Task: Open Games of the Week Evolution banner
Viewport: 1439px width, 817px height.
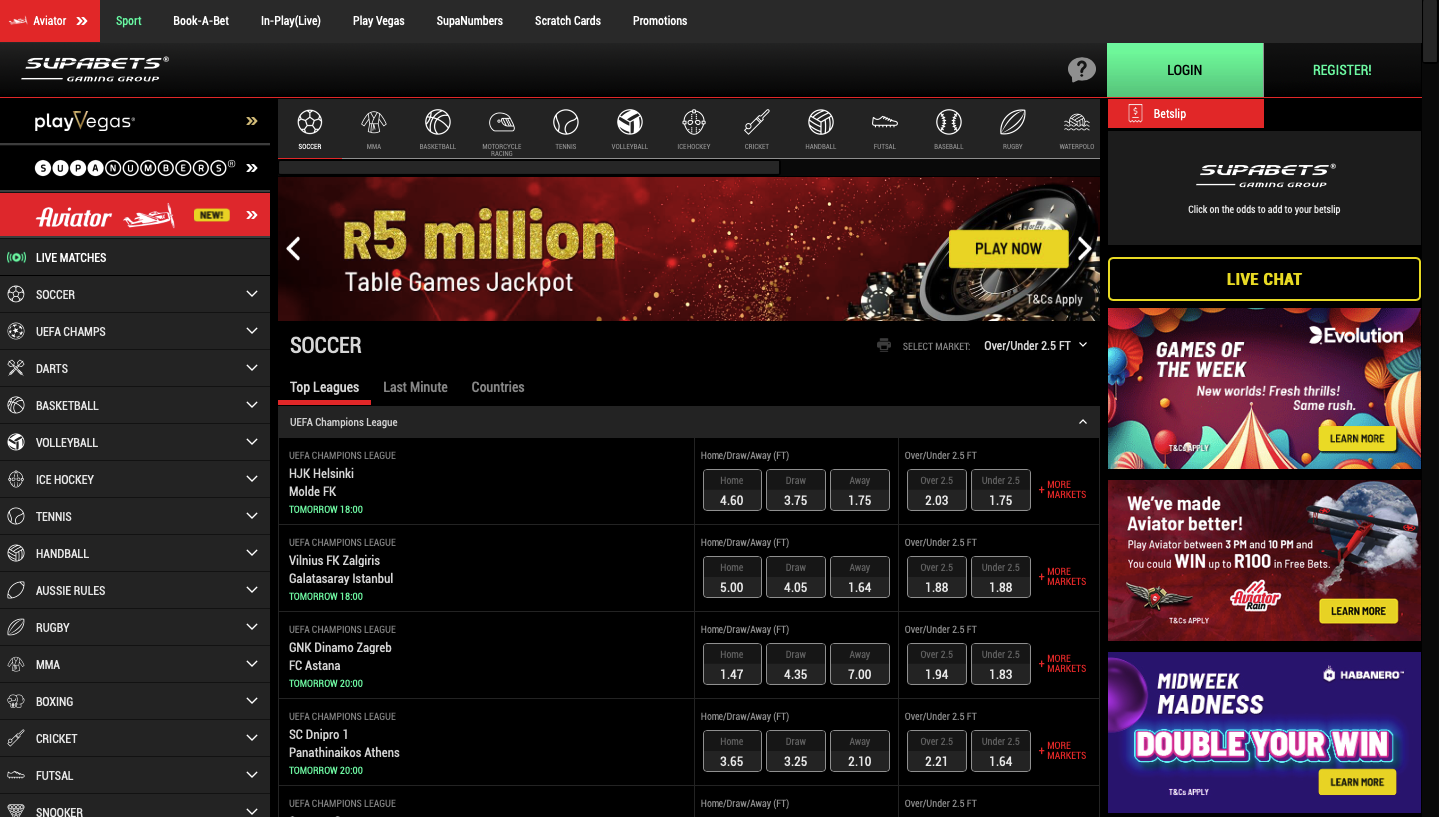Action: 1264,389
